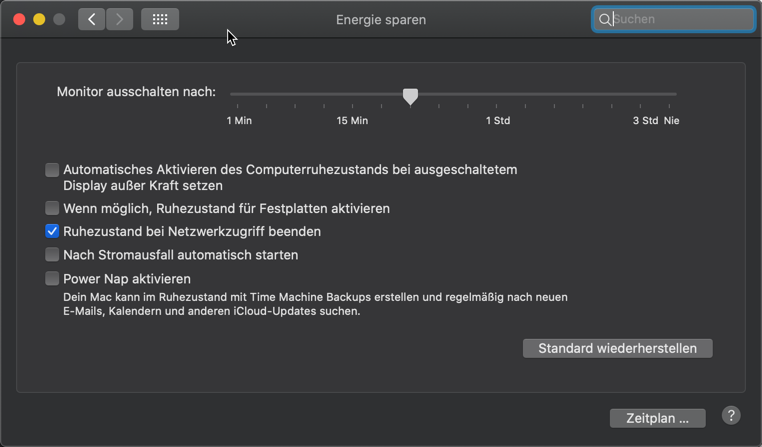Enable Power Nap aktivieren checkbox

52,279
